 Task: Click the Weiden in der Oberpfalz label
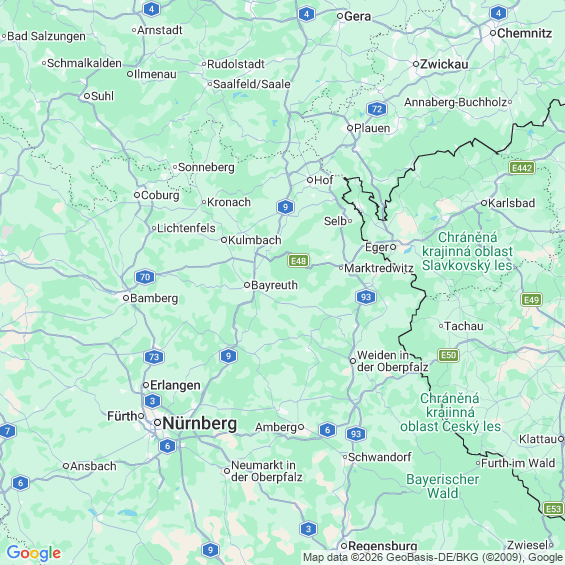392,361
